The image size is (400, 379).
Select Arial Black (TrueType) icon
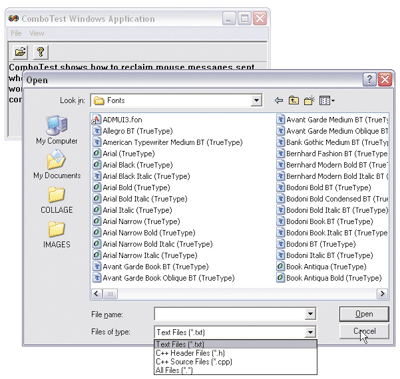tap(96, 165)
